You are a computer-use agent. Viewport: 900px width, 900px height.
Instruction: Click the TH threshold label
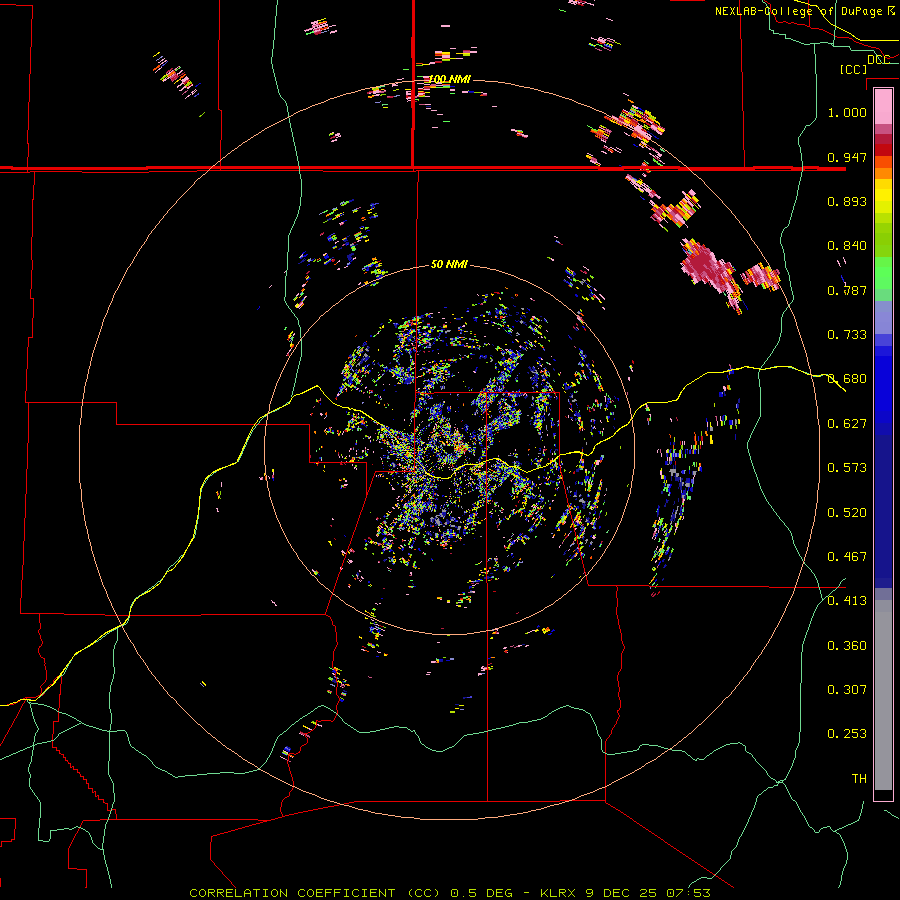859,779
